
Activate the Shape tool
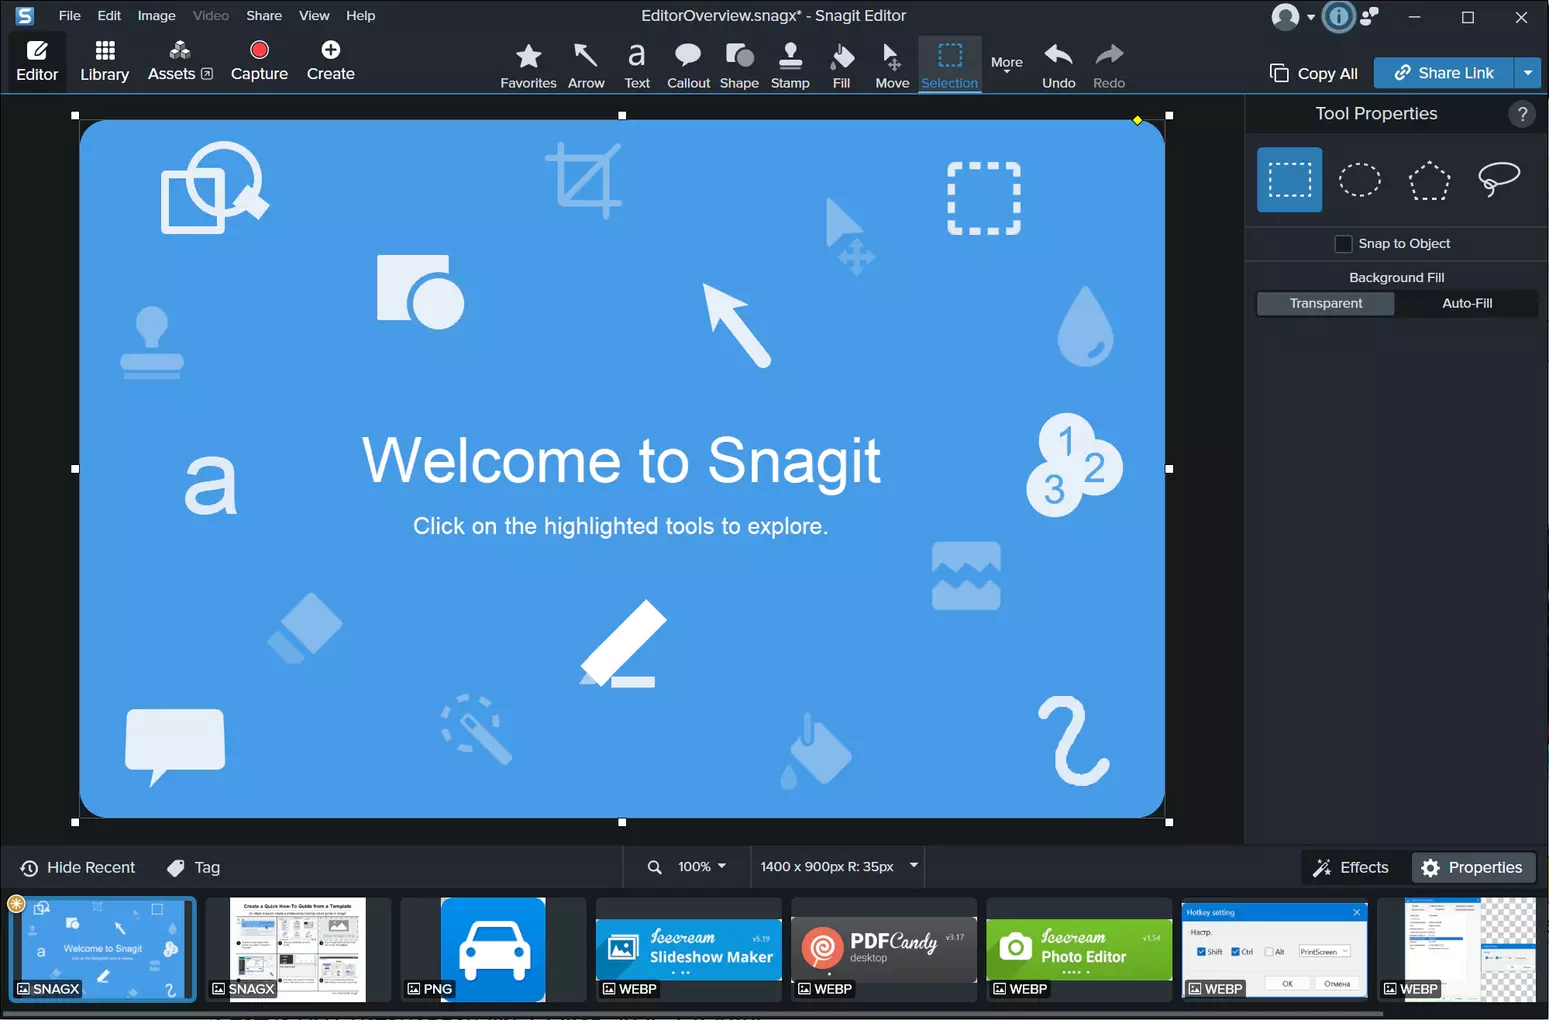(x=739, y=65)
